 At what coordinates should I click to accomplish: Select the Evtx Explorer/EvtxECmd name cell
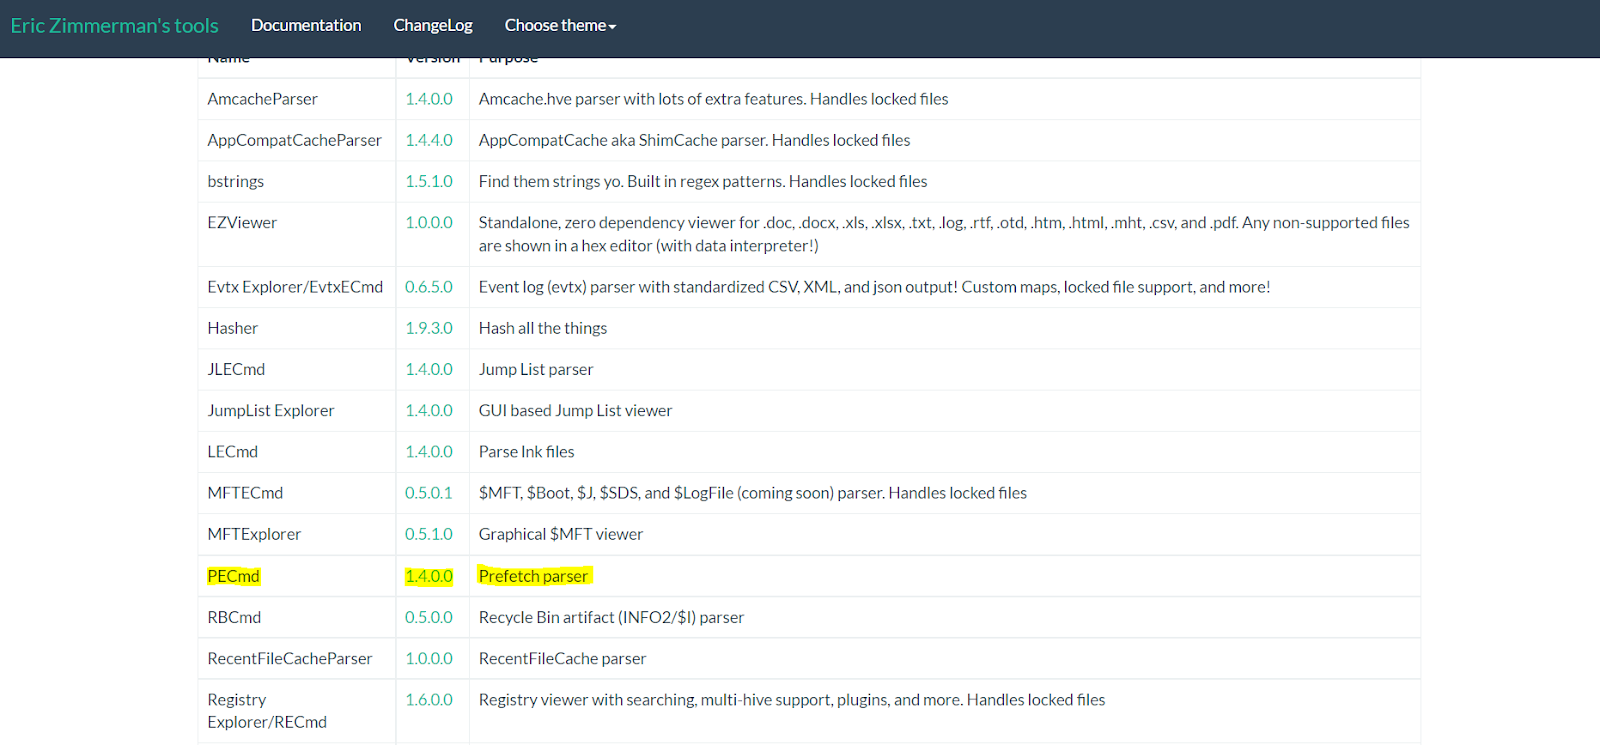point(295,287)
